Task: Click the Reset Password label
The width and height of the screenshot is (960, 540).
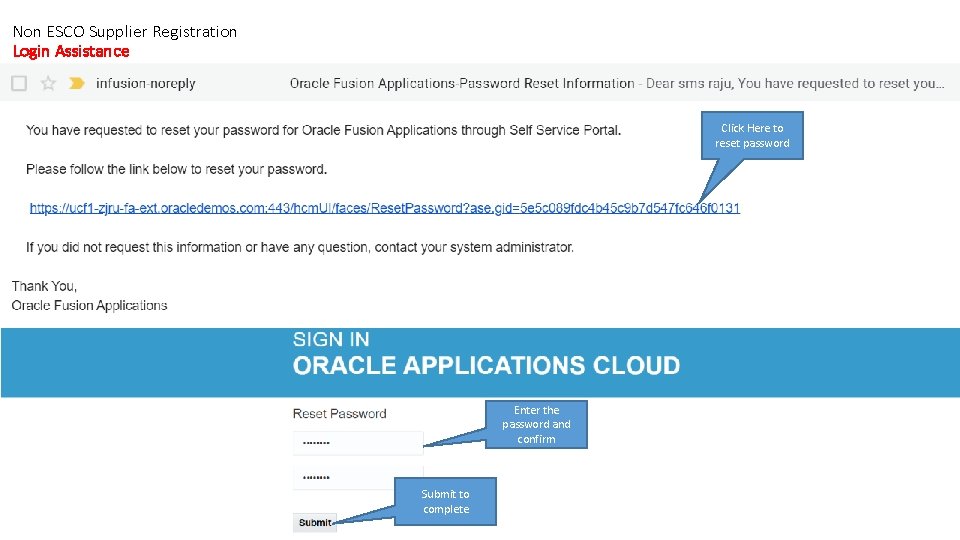Action: (x=339, y=414)
